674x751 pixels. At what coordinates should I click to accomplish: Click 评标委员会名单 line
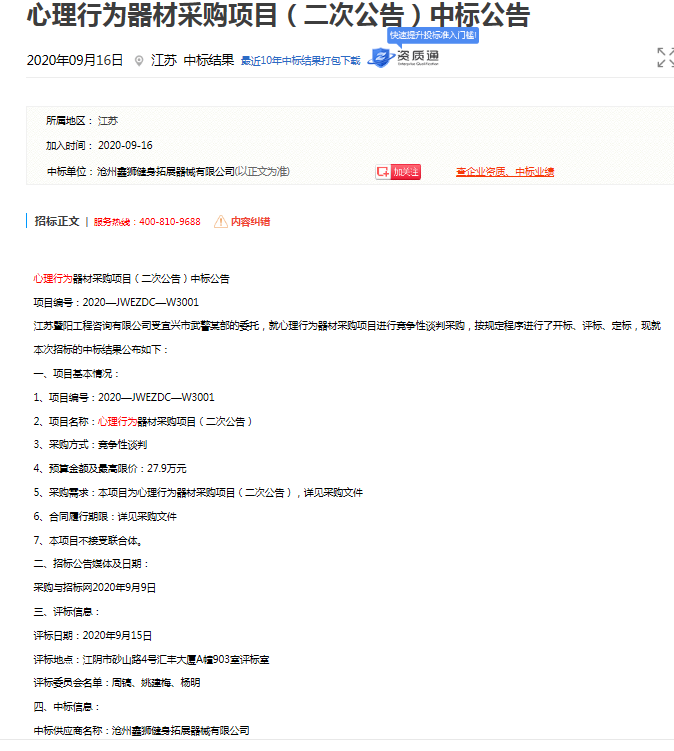point(116,683)
